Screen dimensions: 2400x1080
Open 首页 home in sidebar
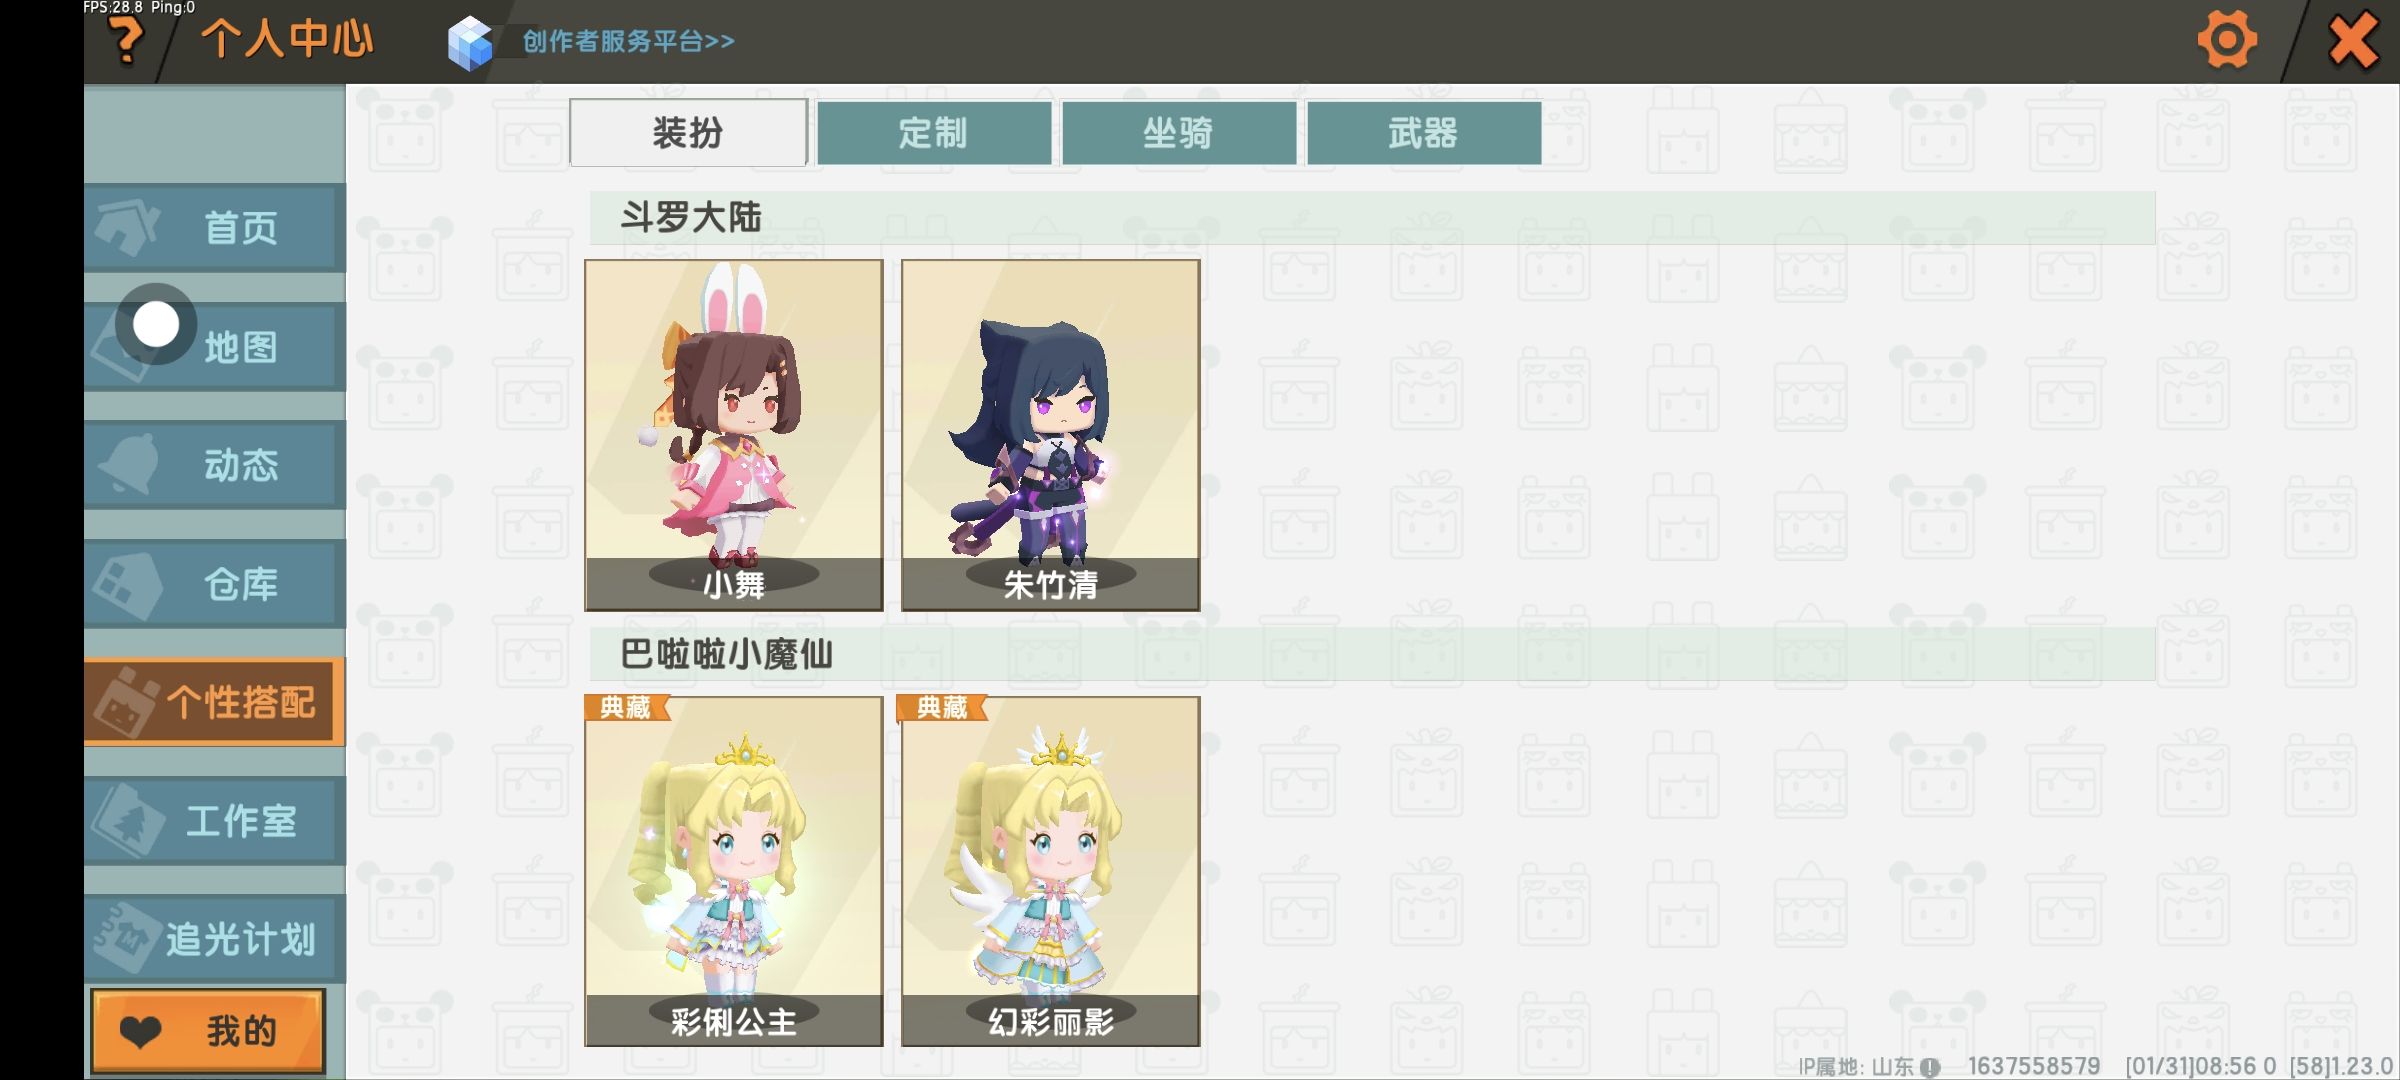pyautogui.click(x=215, y=228)
